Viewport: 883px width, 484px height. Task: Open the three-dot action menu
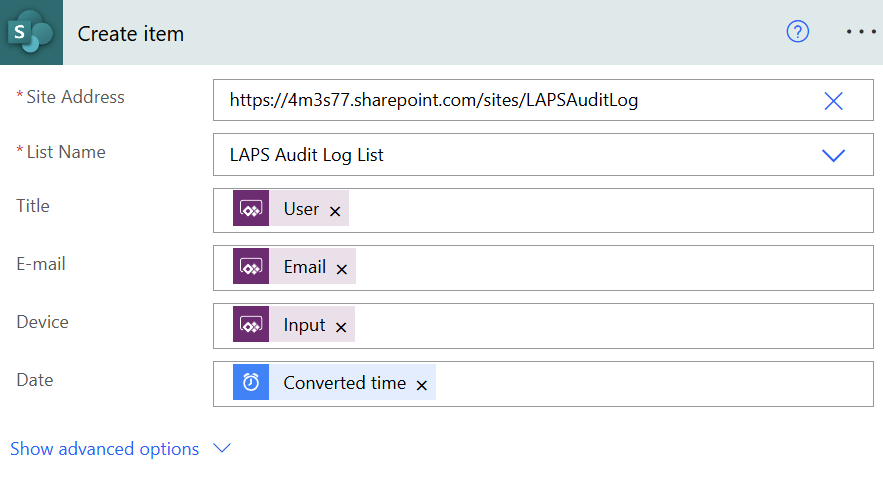tap(859, 32)
